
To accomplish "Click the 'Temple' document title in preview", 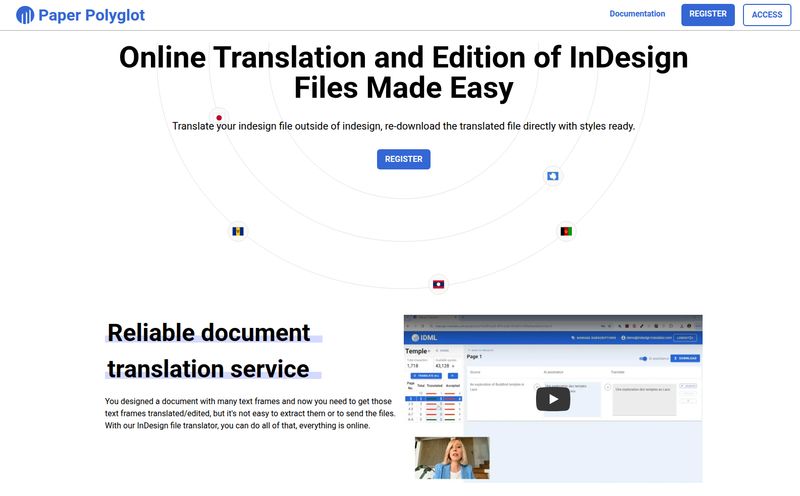I will click(416, 351).
